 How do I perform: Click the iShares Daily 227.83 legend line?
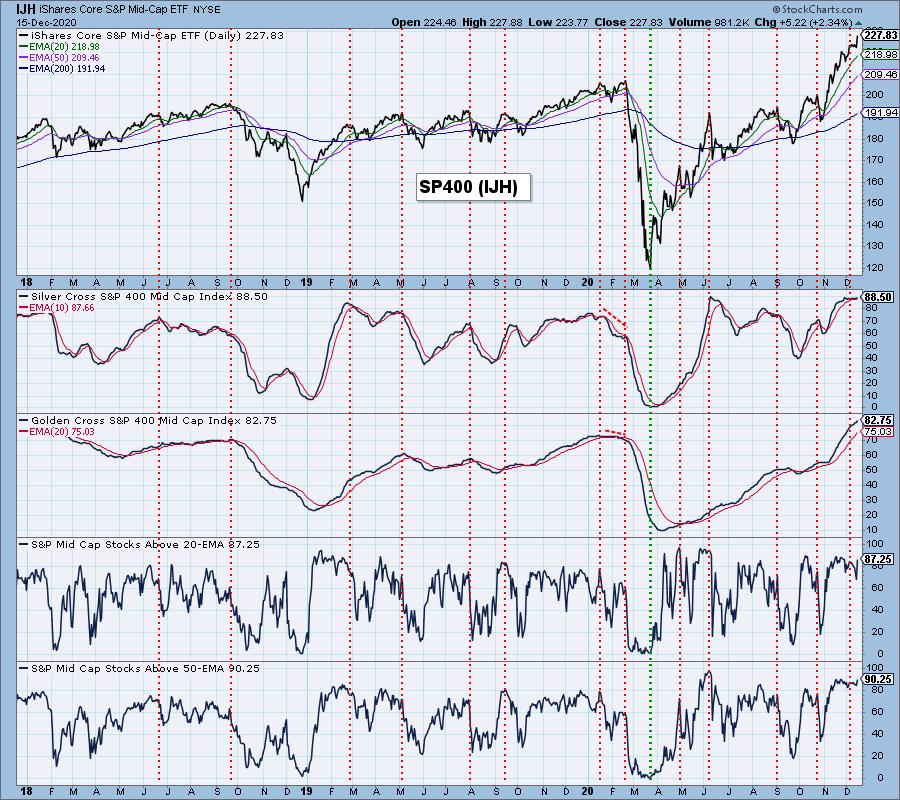pyautogui.click(x=152, y=35)
